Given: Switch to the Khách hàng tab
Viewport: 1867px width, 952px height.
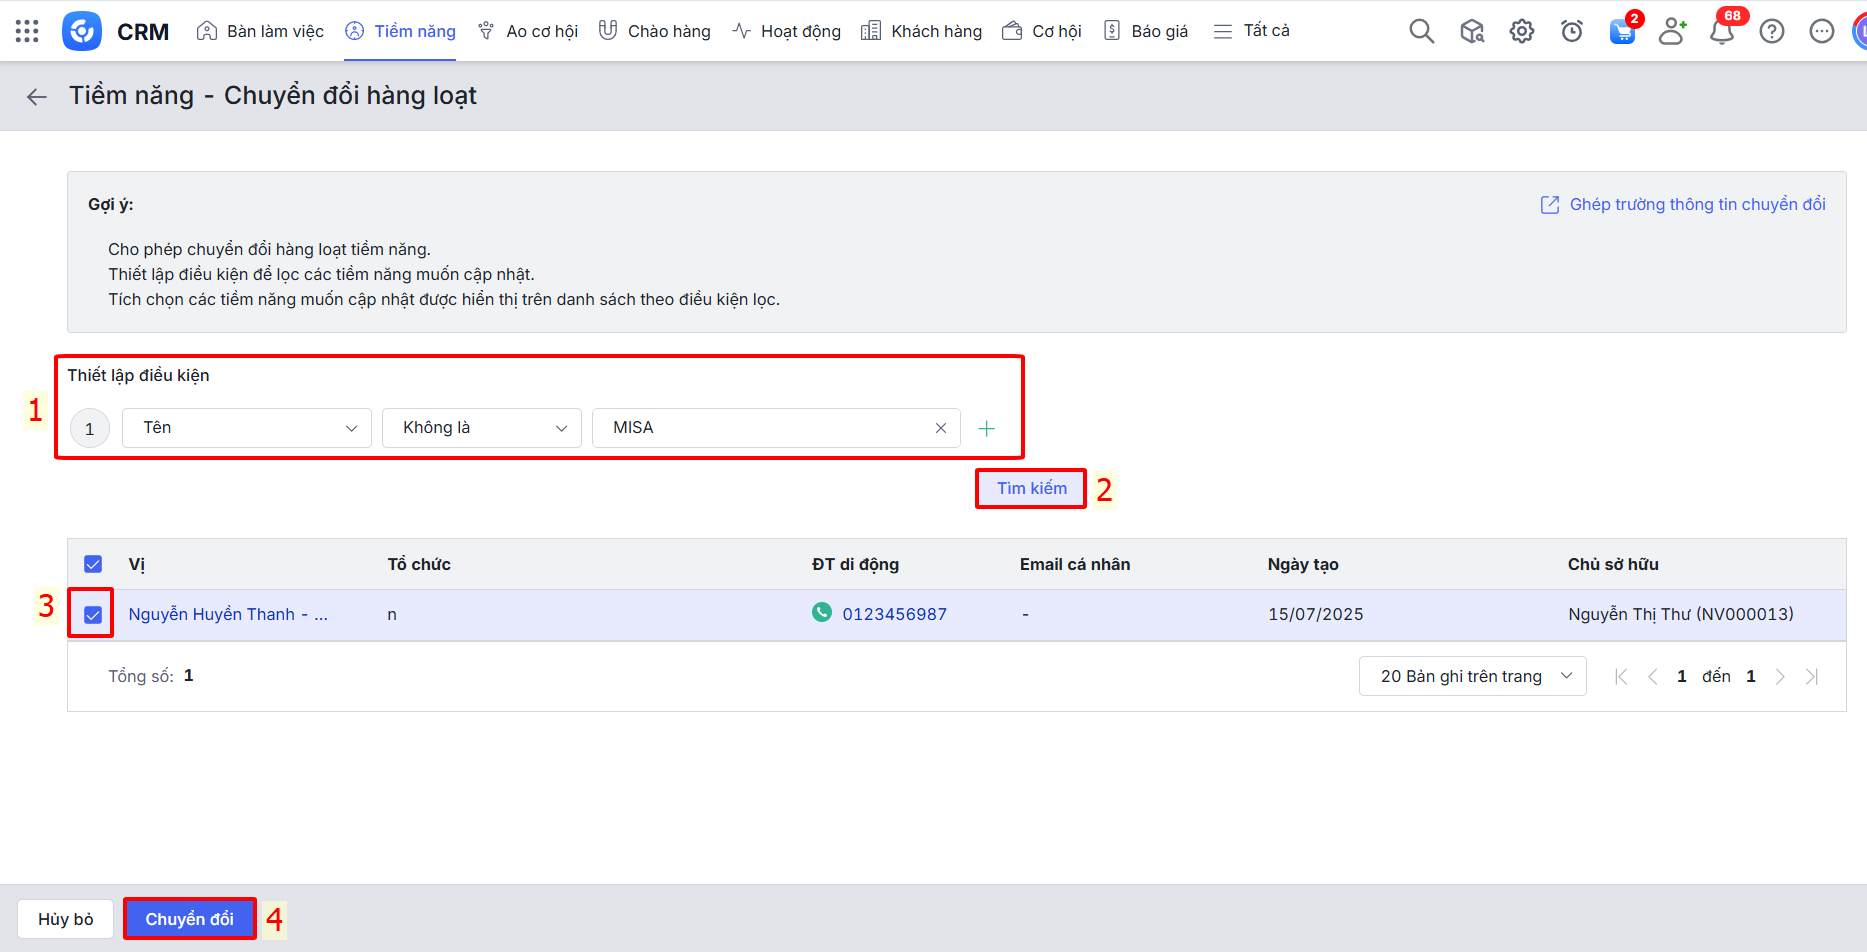Looking at the screenshot, I should [922, 31].
